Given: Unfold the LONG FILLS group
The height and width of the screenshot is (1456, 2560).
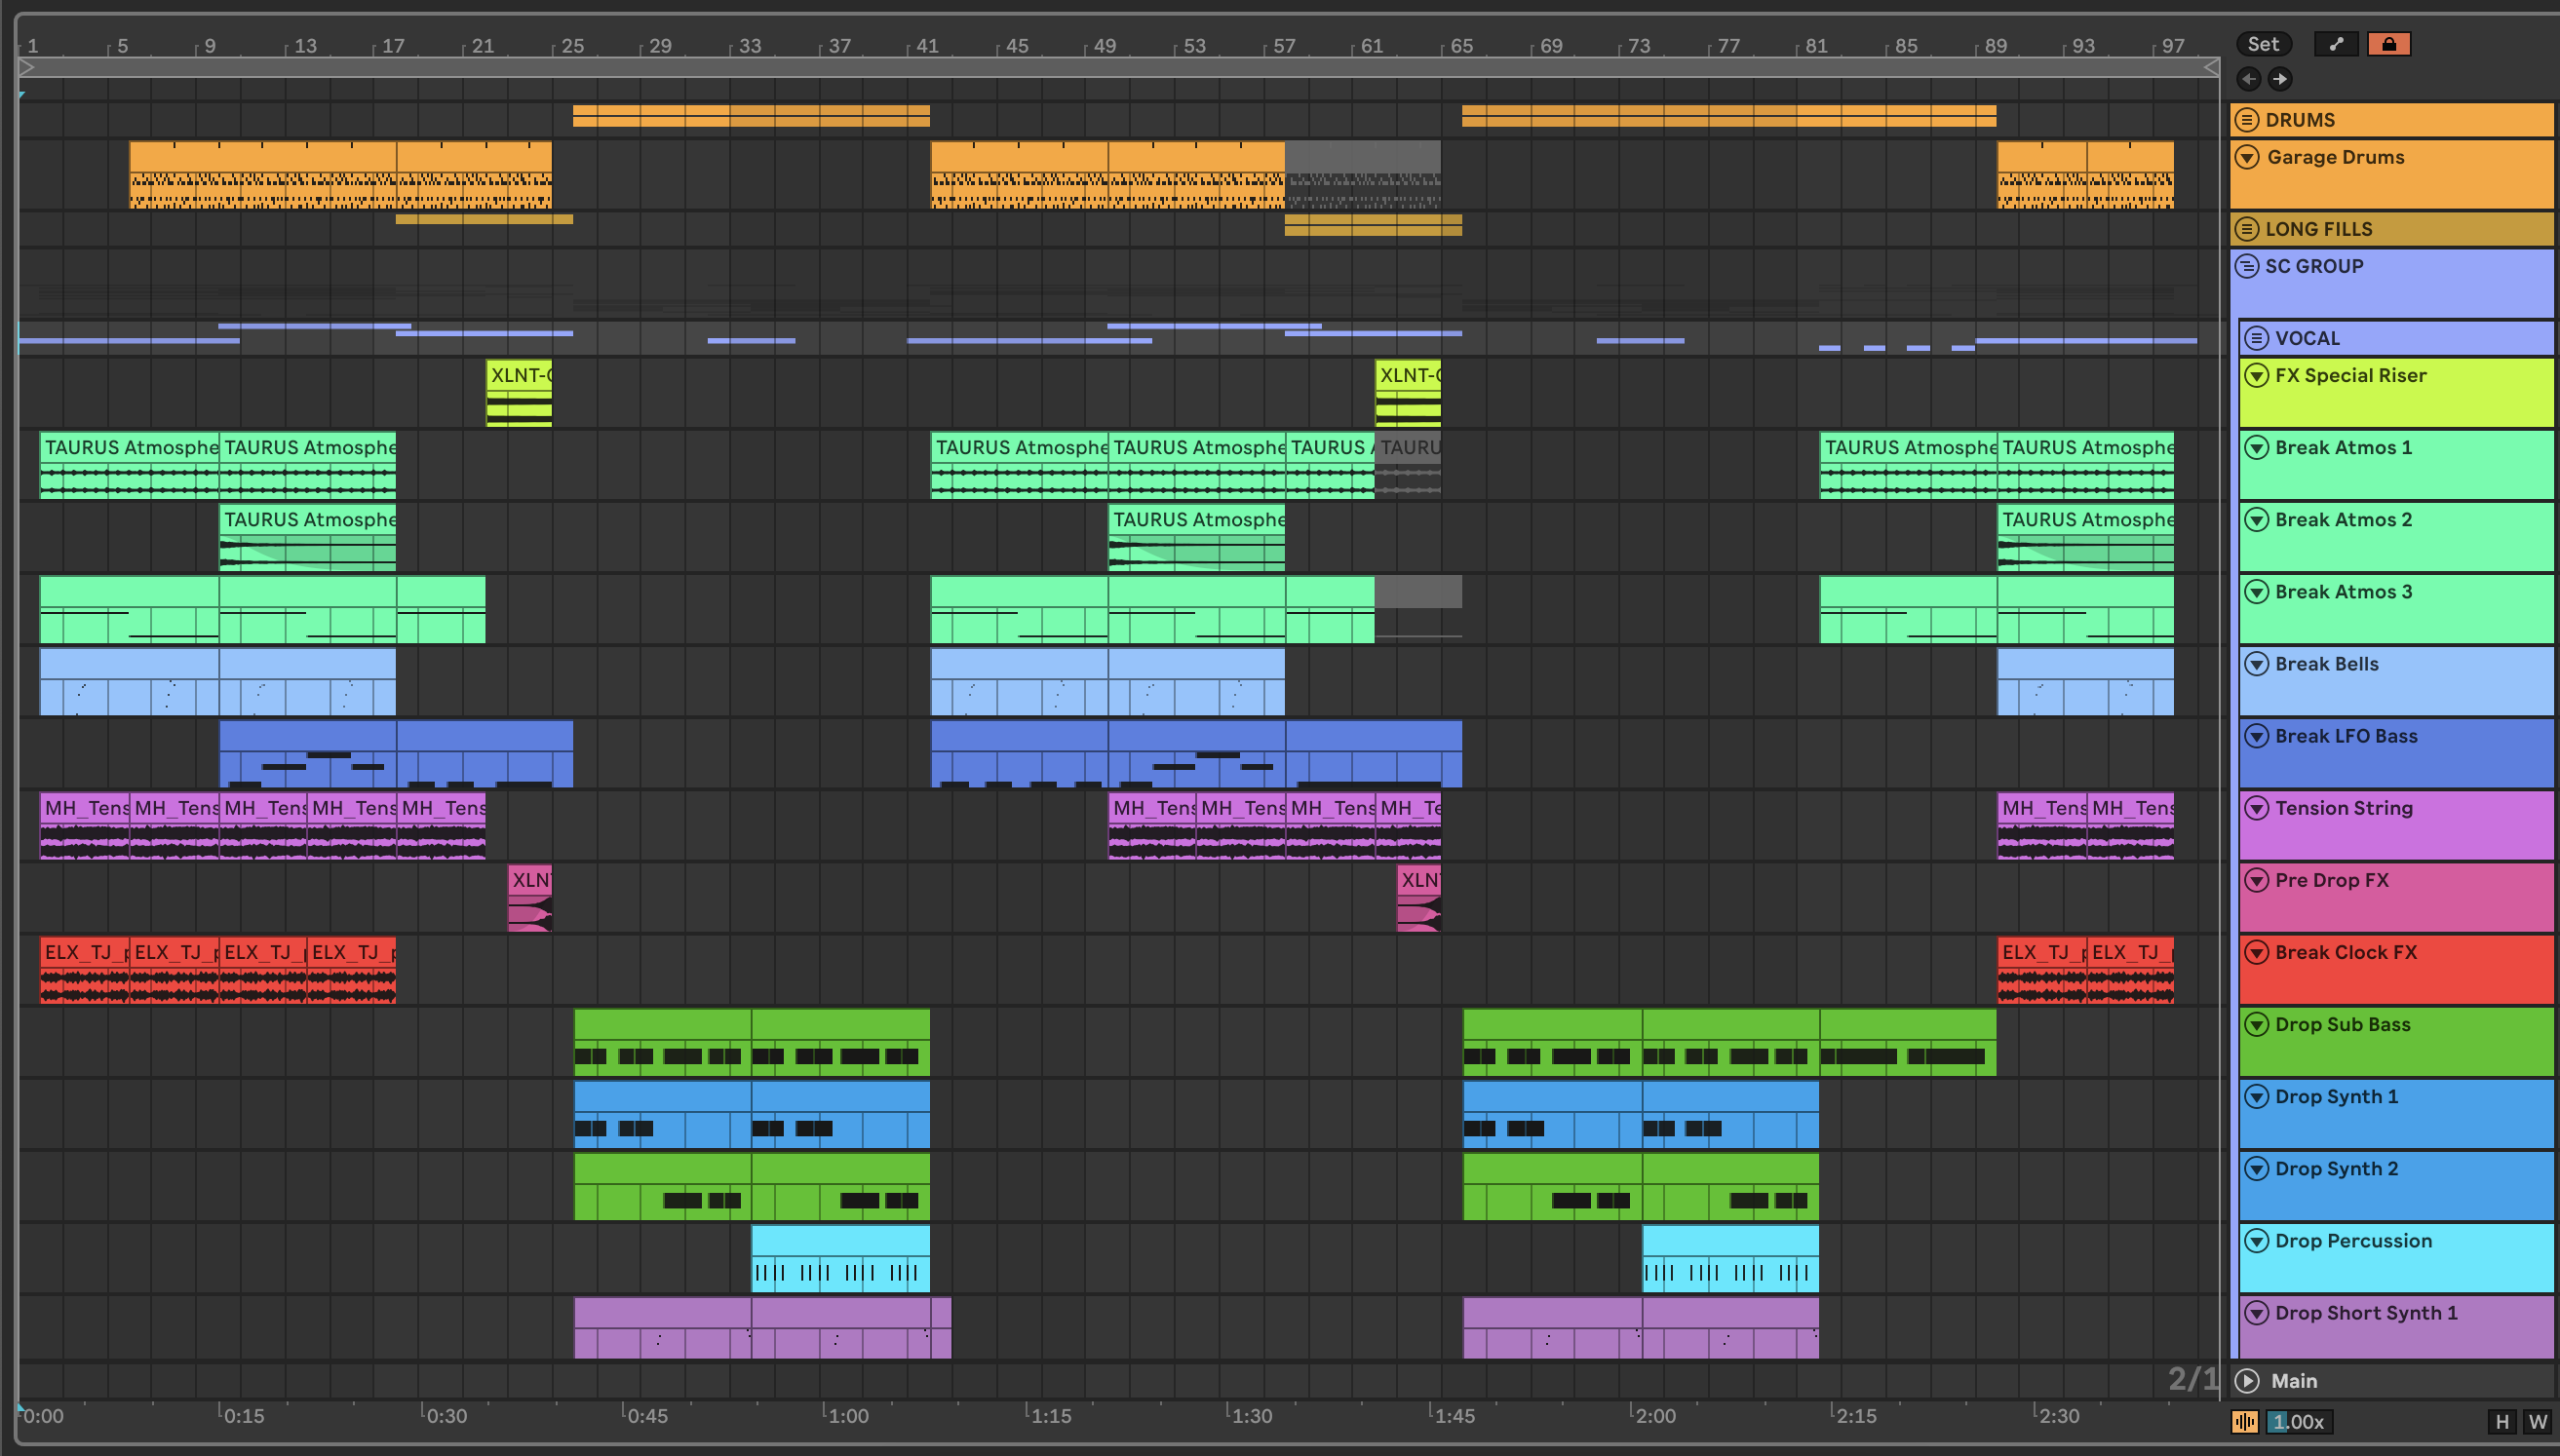Looking at the screenshot, I should (2247, 229).
